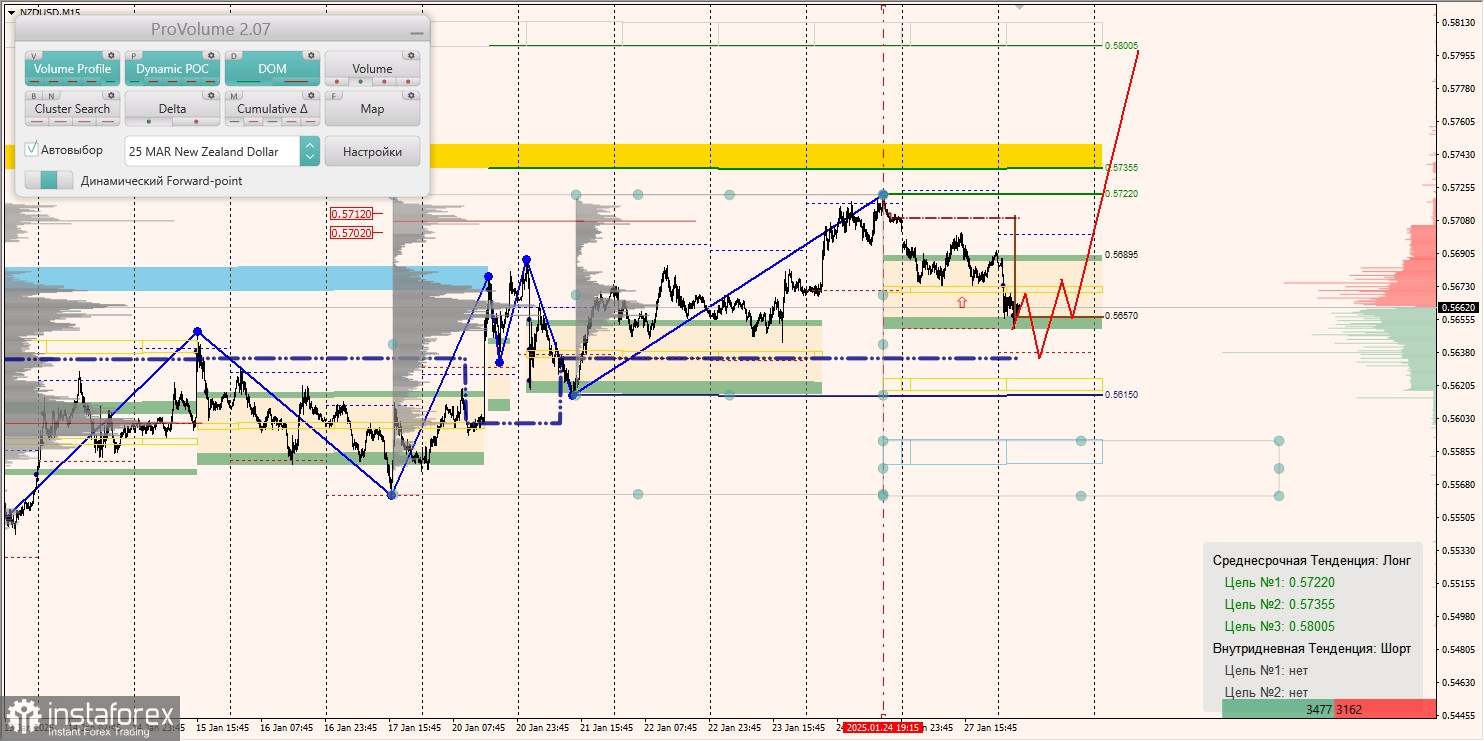
Task: Click the B hotkey tag on Cluster Search
Action: point(34,96)
